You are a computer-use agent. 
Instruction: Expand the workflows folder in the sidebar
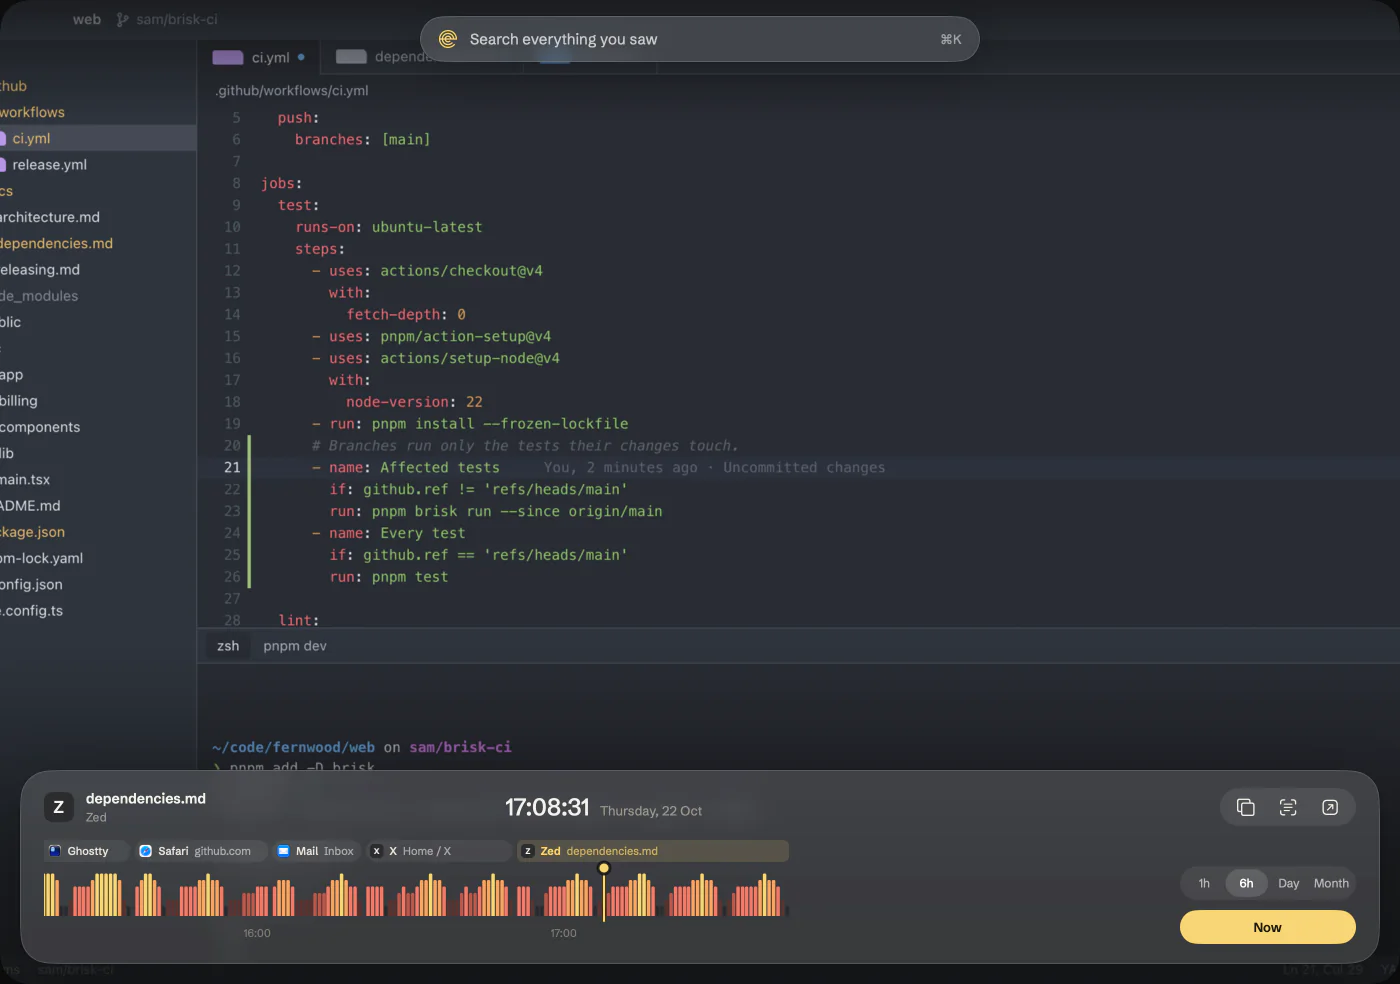coord(32,112)
